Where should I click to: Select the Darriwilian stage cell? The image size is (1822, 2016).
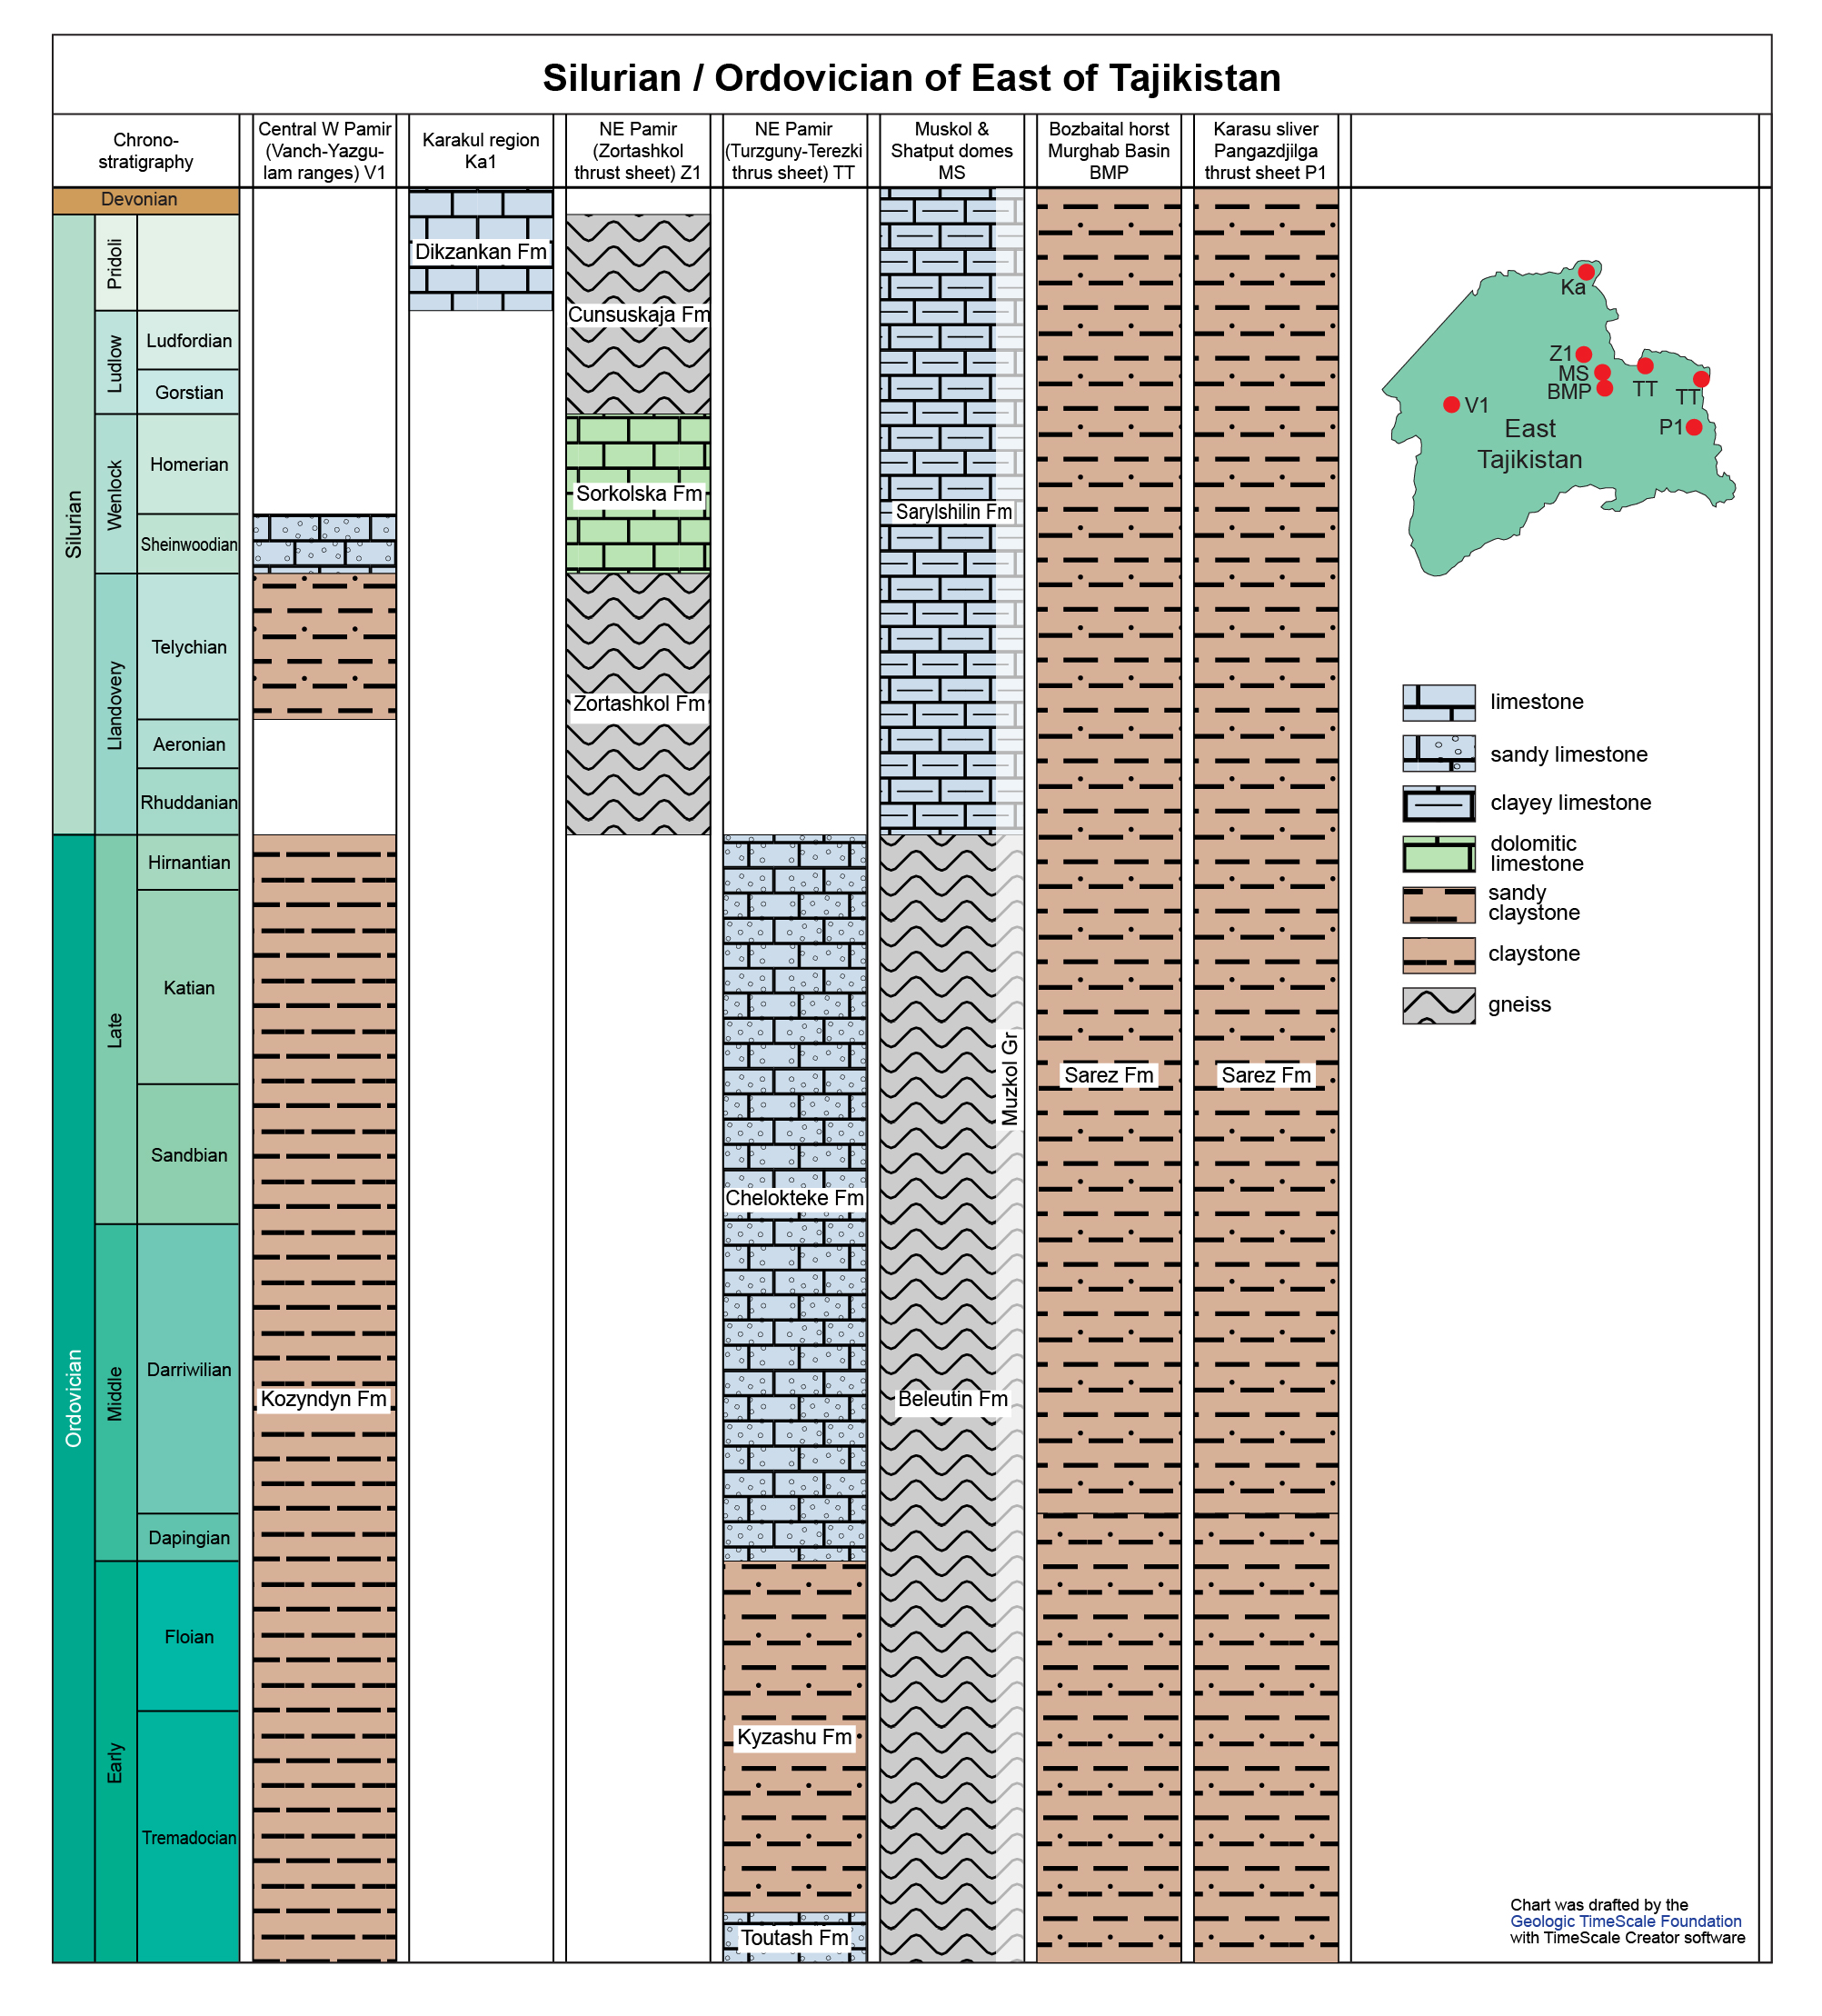(x=188, y=1369)
